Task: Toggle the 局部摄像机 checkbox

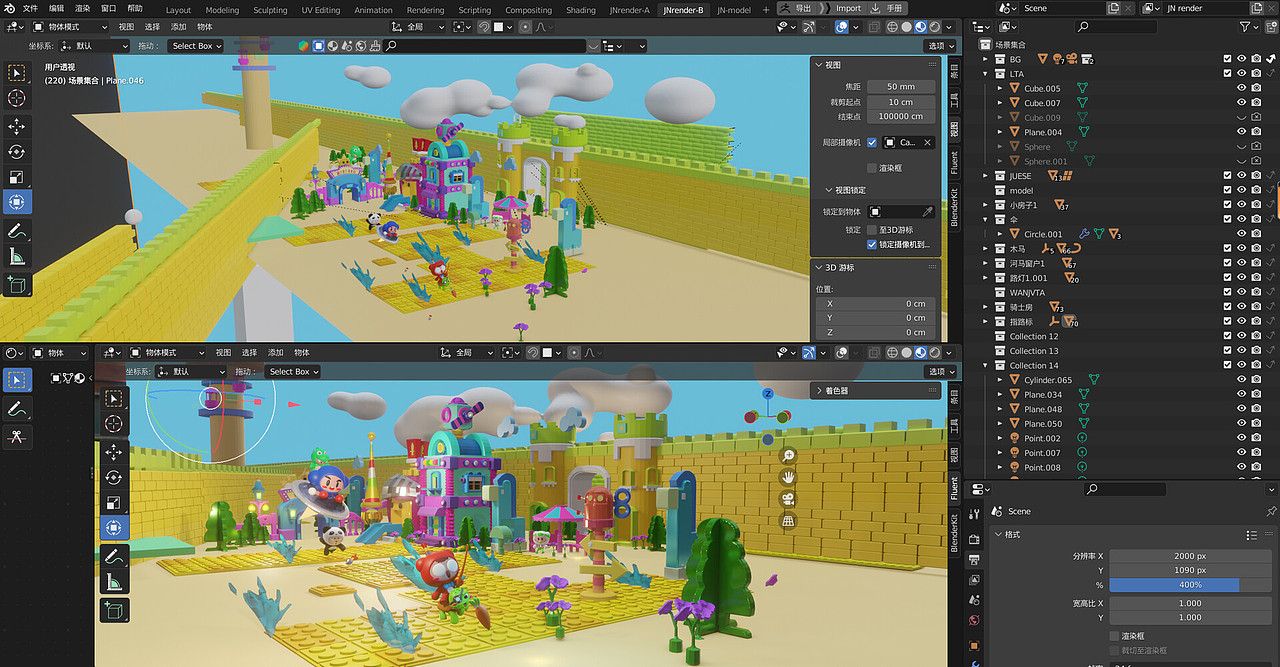Action: pos(872,142)
